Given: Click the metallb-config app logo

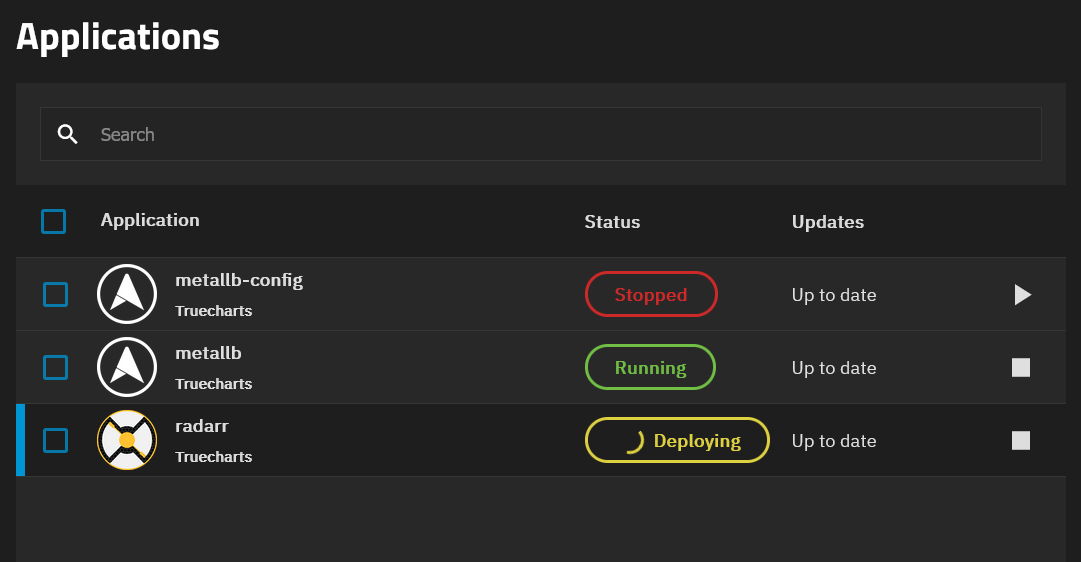Looking at the screenshot, I should tap(127, 294).
